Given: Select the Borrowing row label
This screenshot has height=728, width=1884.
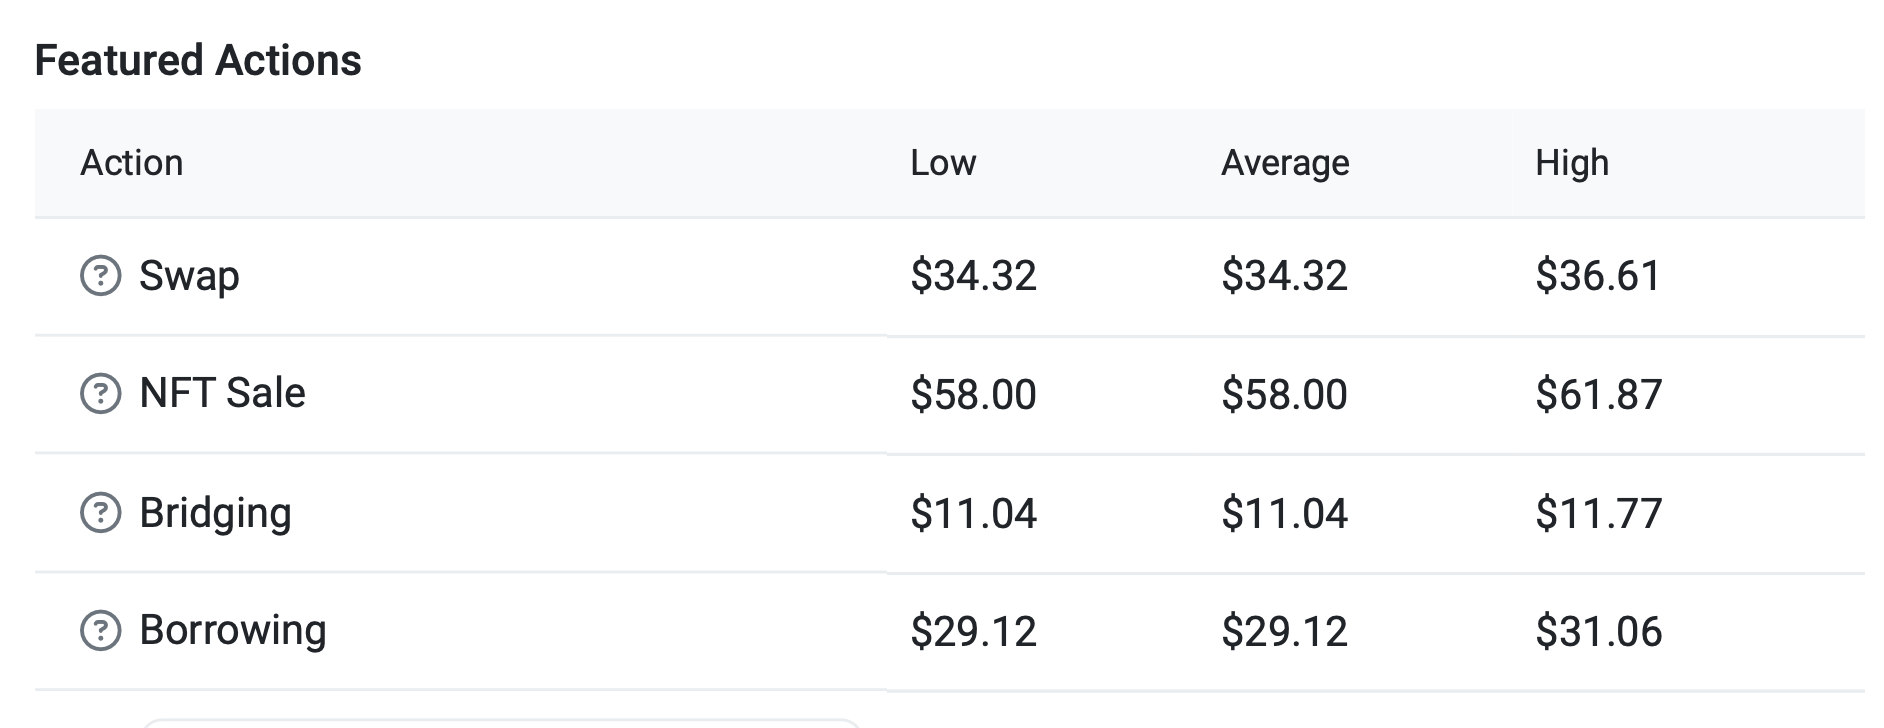Looking at the screenshot, I should click(233, 631).
